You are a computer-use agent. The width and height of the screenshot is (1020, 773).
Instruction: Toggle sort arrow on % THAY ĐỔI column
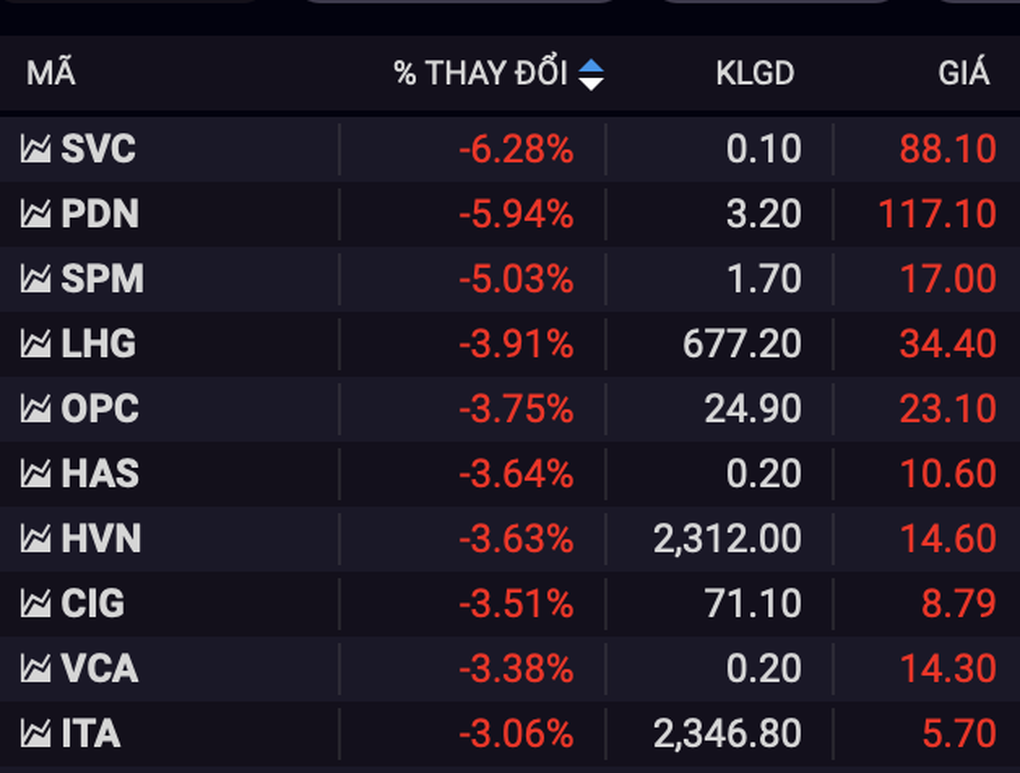592,74
